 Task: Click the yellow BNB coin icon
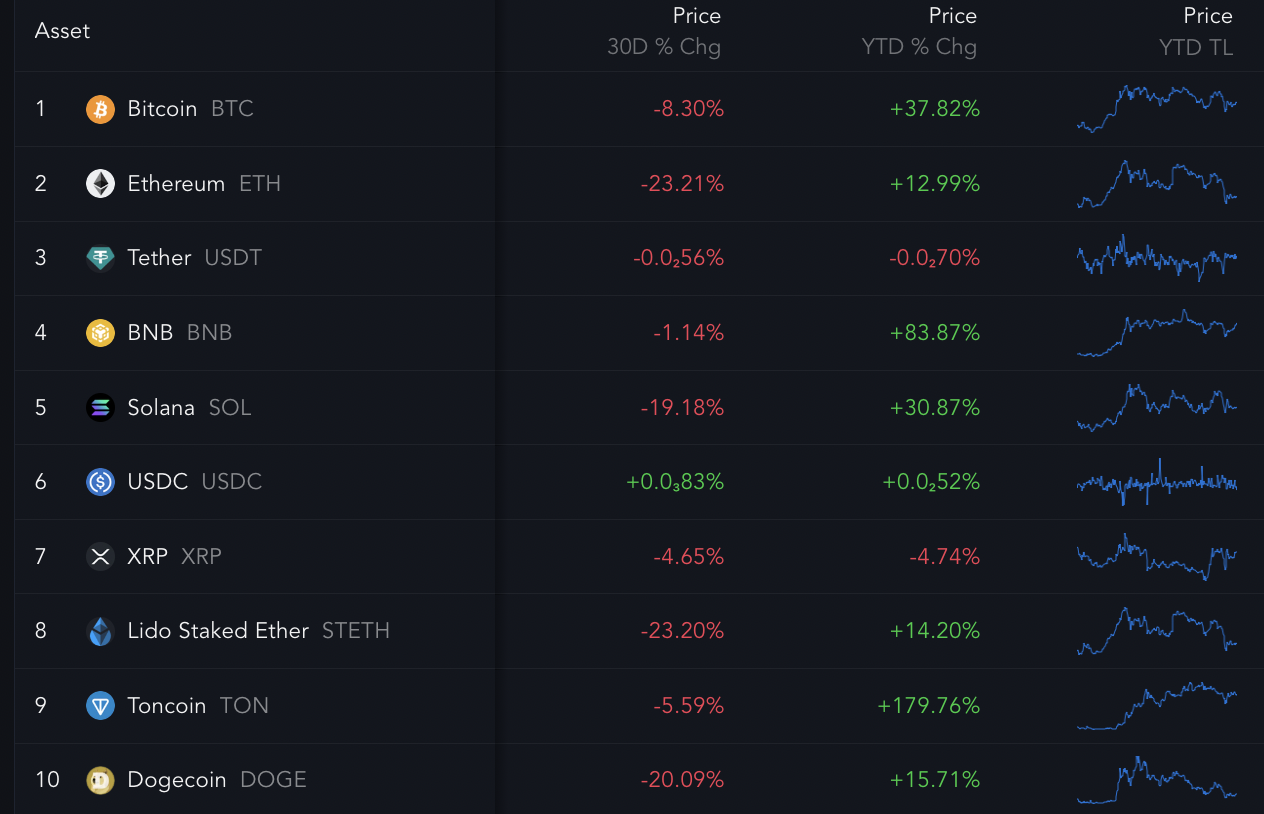coord(100,333)
